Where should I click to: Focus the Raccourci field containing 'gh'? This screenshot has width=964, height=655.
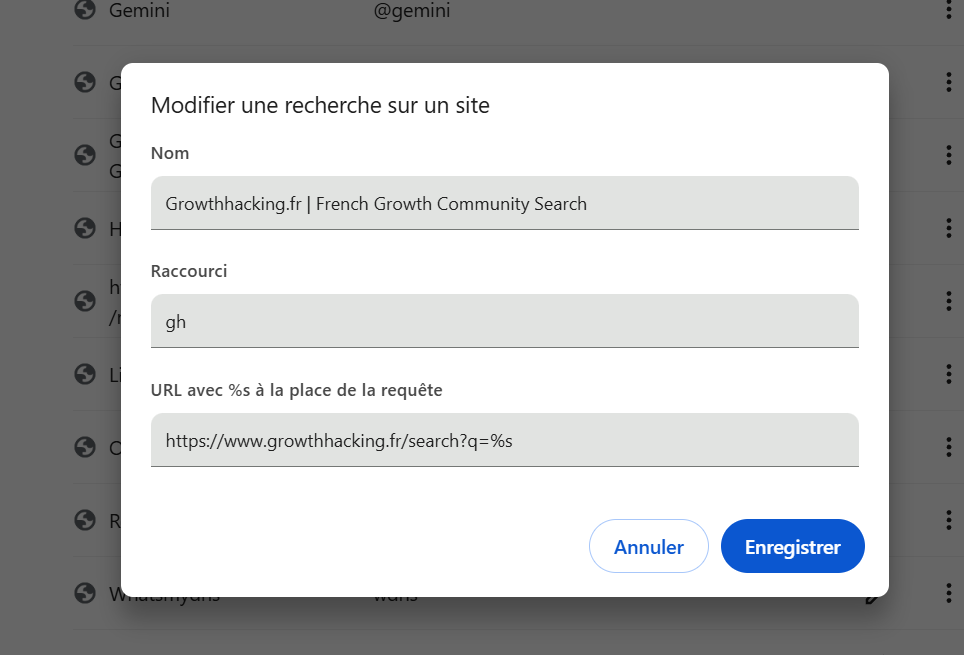coord(504,321)
